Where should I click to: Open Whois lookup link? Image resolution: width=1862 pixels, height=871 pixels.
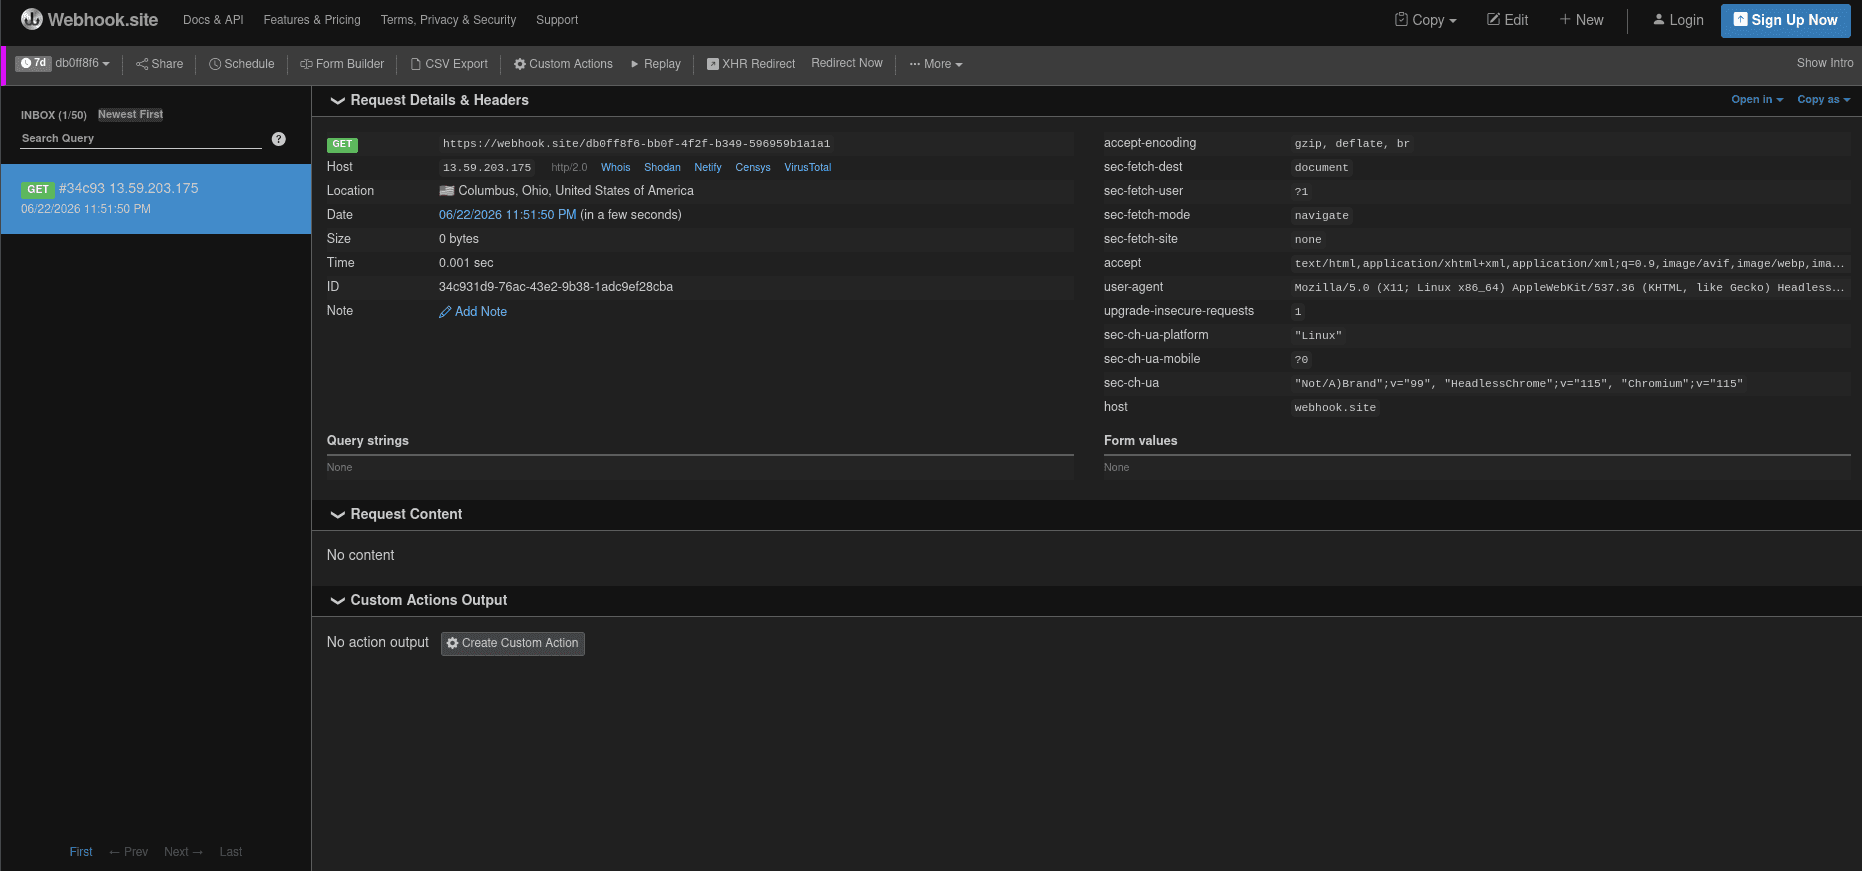[x=616, y=168]
